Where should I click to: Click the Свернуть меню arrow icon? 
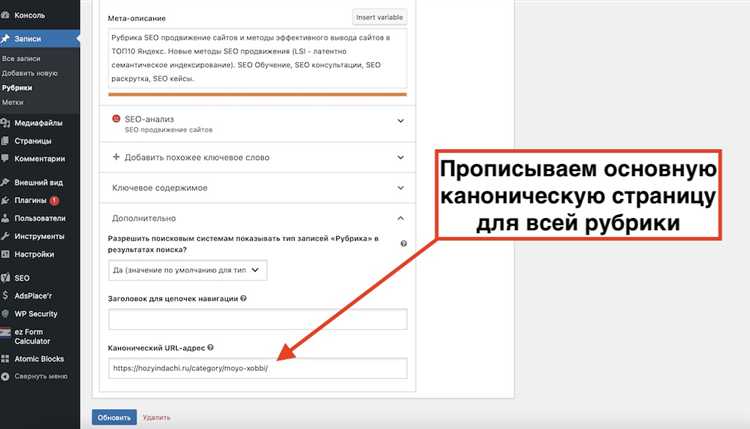pos(5,377)
